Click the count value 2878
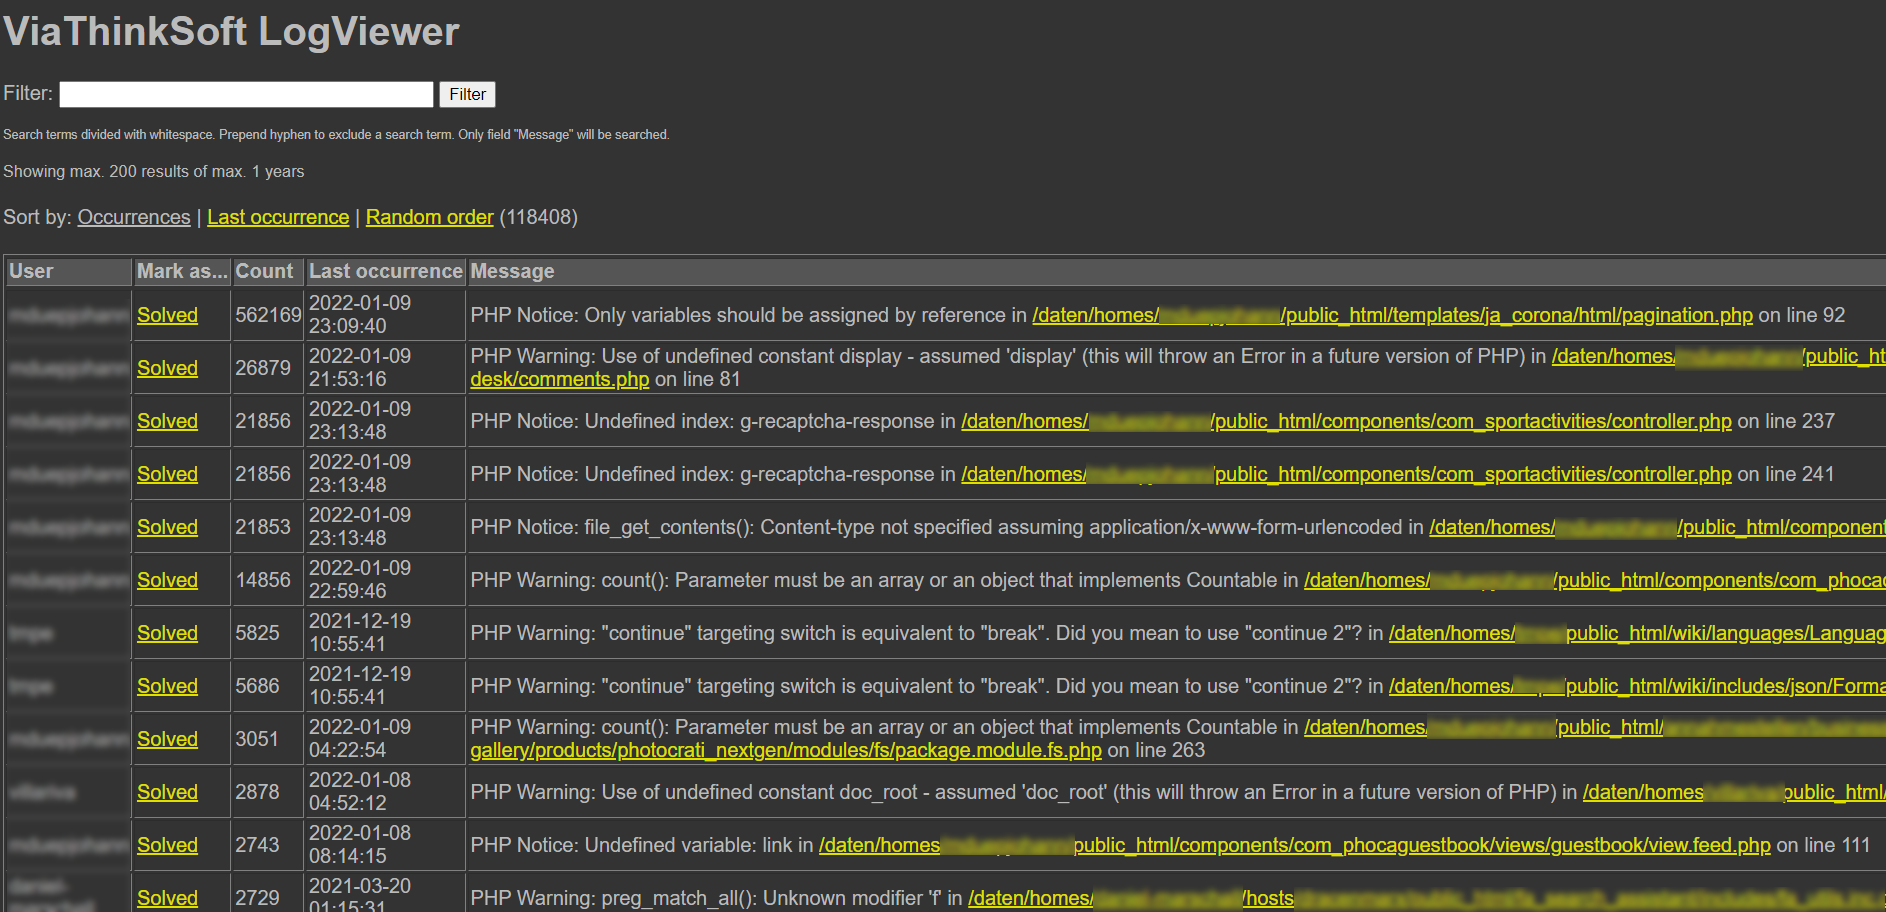The image size is (1886, 912). tap(257, 792)
